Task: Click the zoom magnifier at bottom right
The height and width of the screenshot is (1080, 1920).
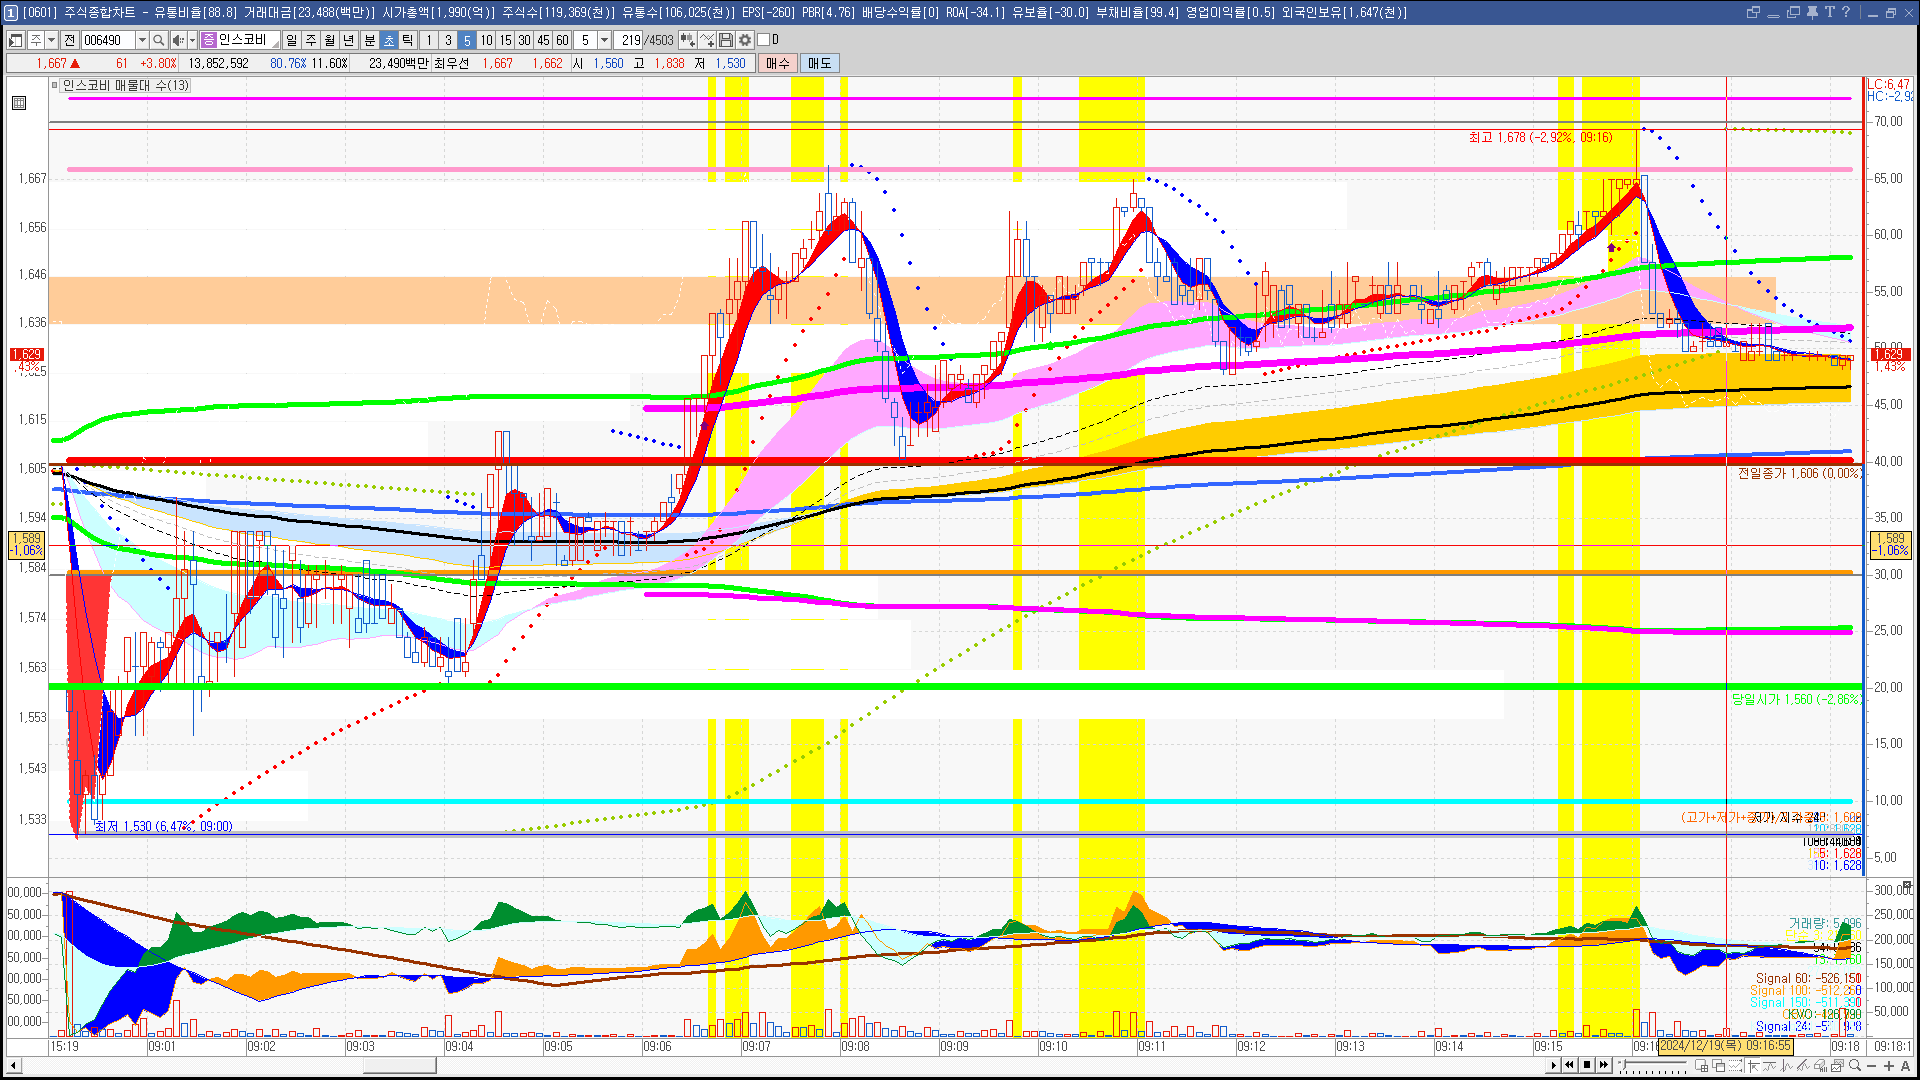Action: tap(1855, 1066)
